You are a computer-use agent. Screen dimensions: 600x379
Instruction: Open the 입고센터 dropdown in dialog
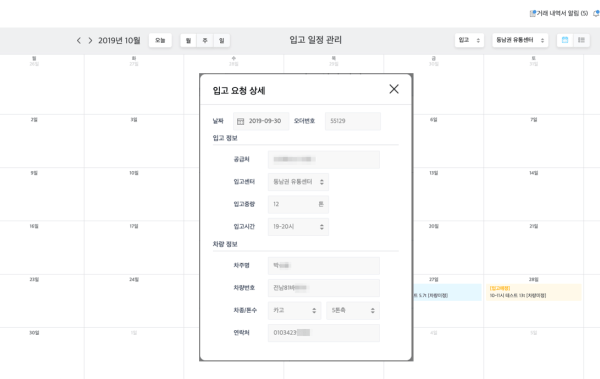click(298, 182)
